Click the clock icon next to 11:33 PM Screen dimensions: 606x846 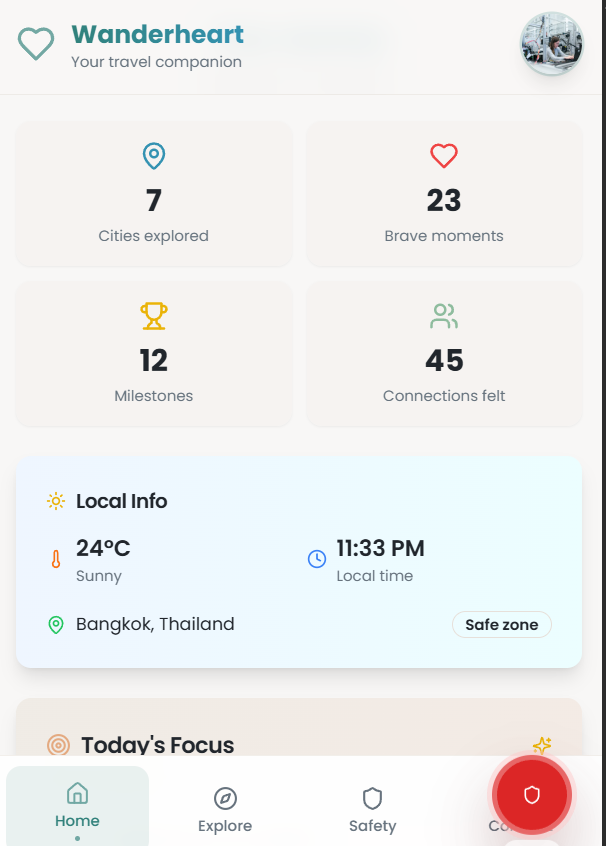click(318, 559)
